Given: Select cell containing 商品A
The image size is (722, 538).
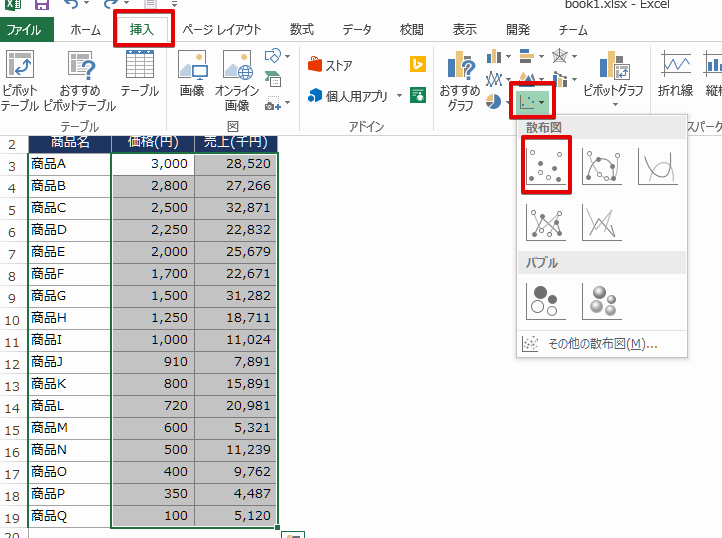Looking at the screenshot, I should coord(70,164).
